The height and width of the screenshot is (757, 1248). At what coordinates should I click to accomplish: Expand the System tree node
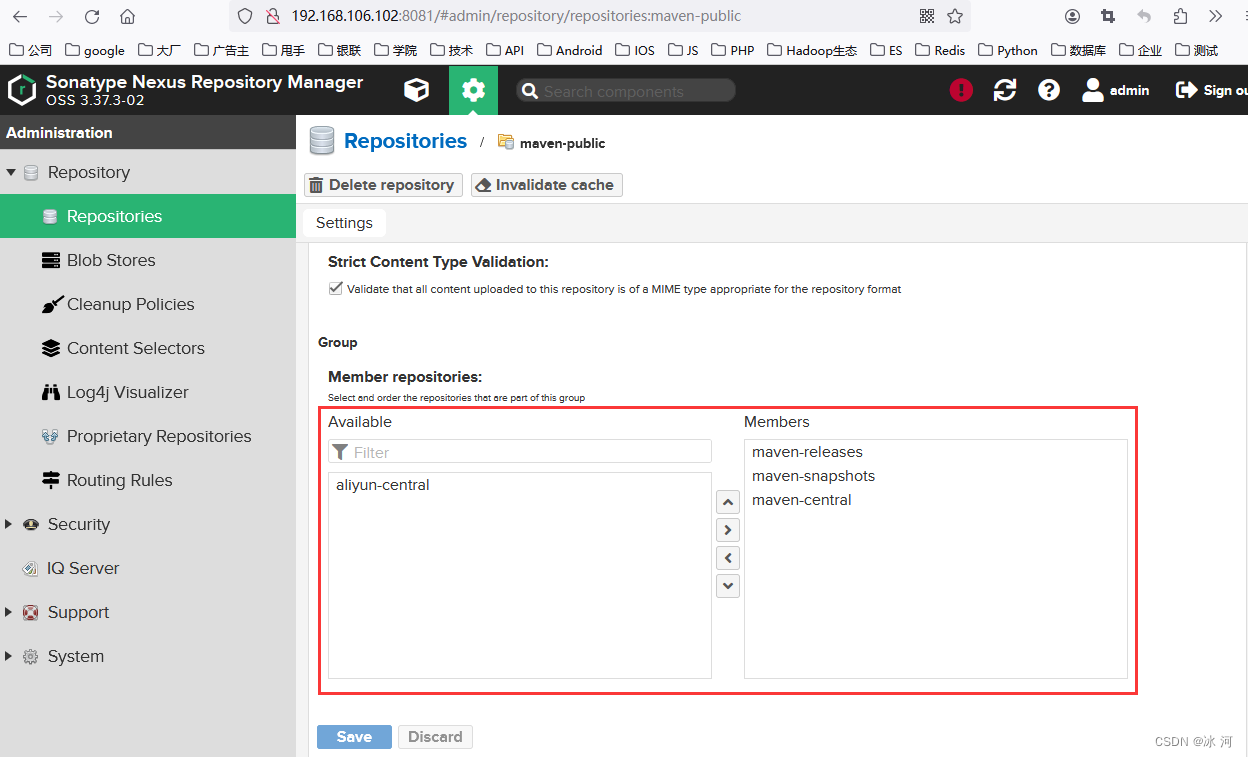10,656
